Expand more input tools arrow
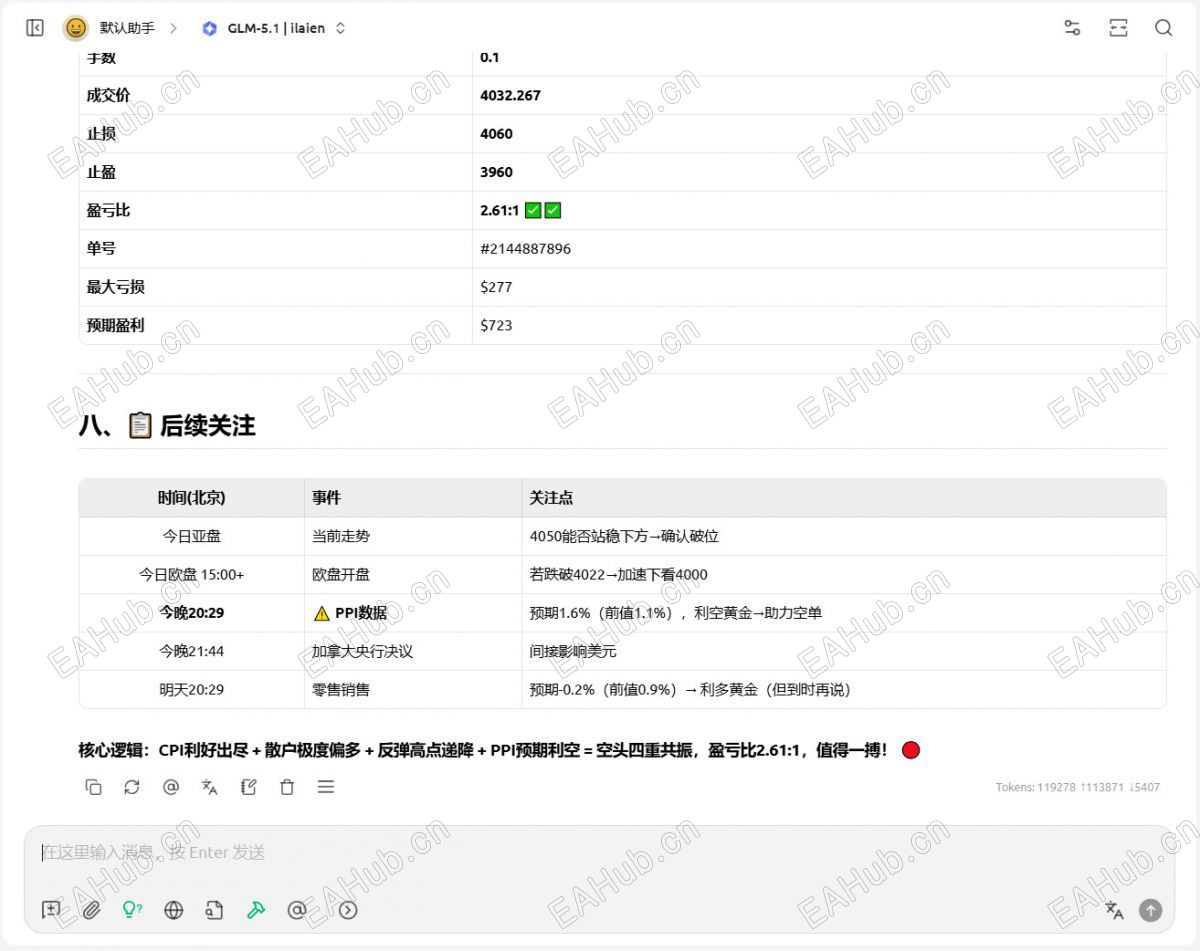Image resolution: width=1200 pixels, height=951 pixels. click(x=348, y=910)
